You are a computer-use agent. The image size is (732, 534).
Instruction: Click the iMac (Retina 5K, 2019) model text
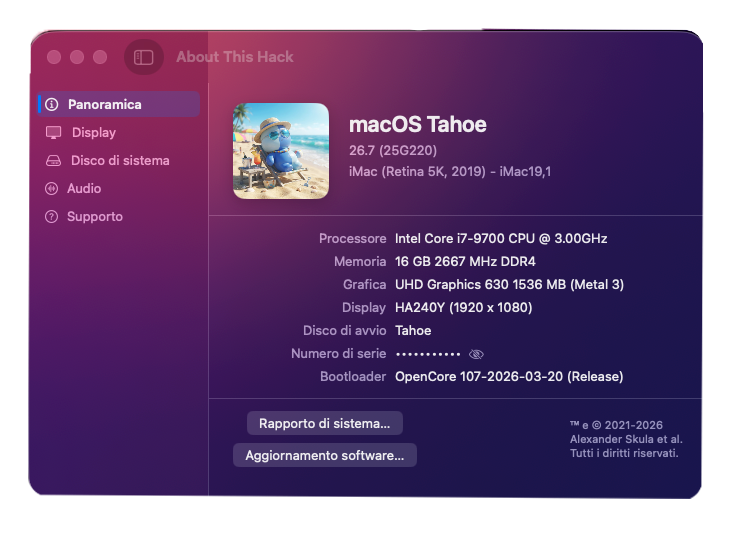[450, 171]
